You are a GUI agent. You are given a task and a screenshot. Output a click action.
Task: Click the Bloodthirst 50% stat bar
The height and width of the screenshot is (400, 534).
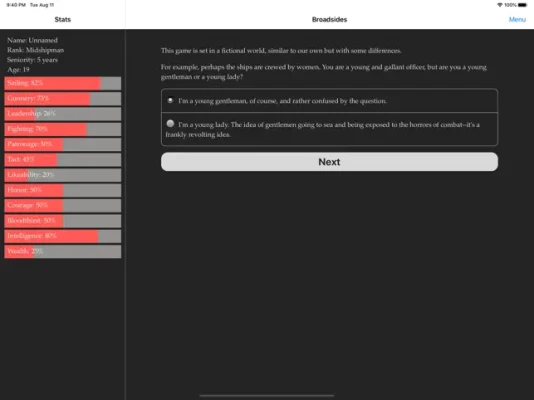(63, 221)
